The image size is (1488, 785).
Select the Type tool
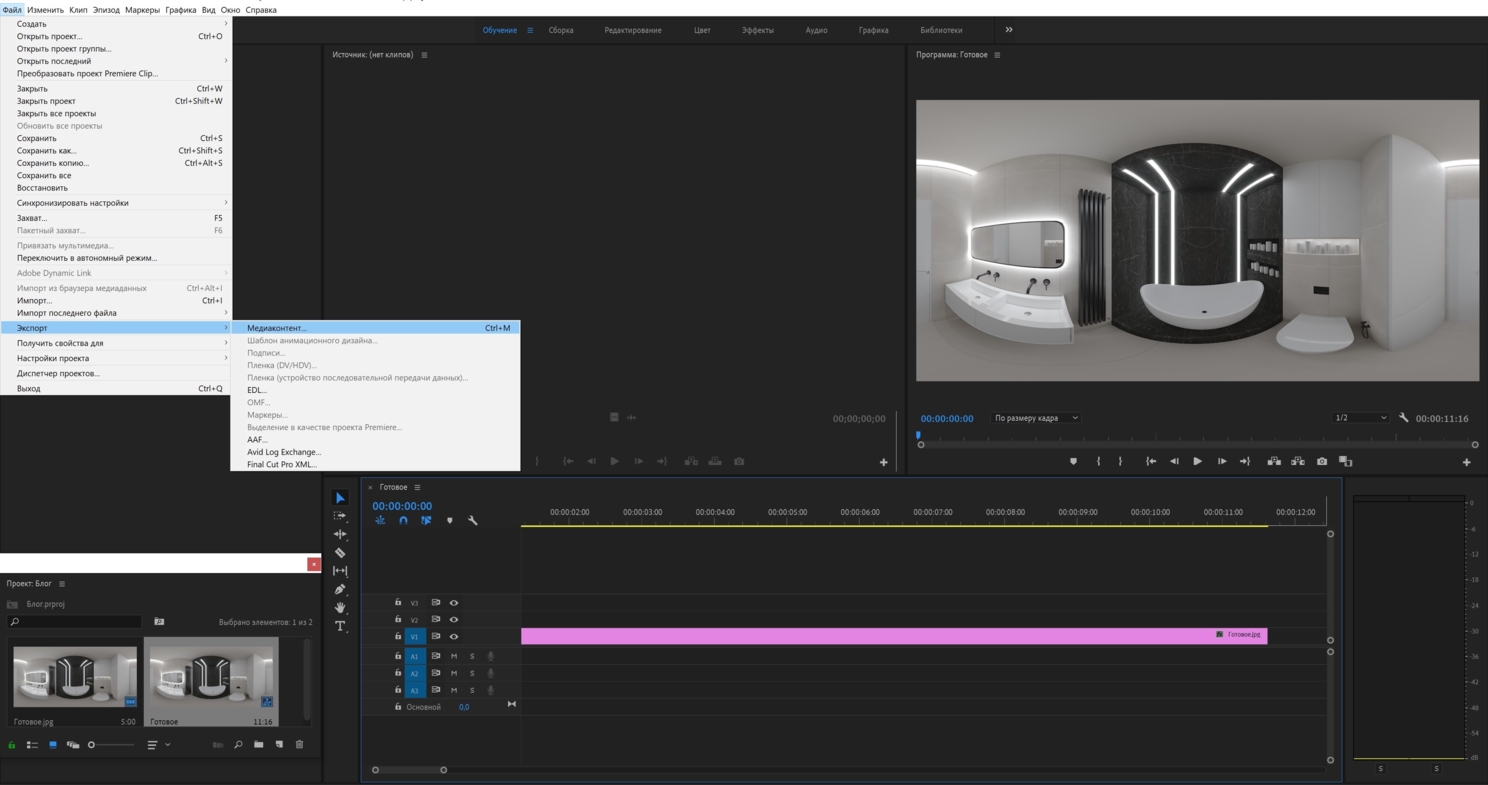(x=340, y=626)
